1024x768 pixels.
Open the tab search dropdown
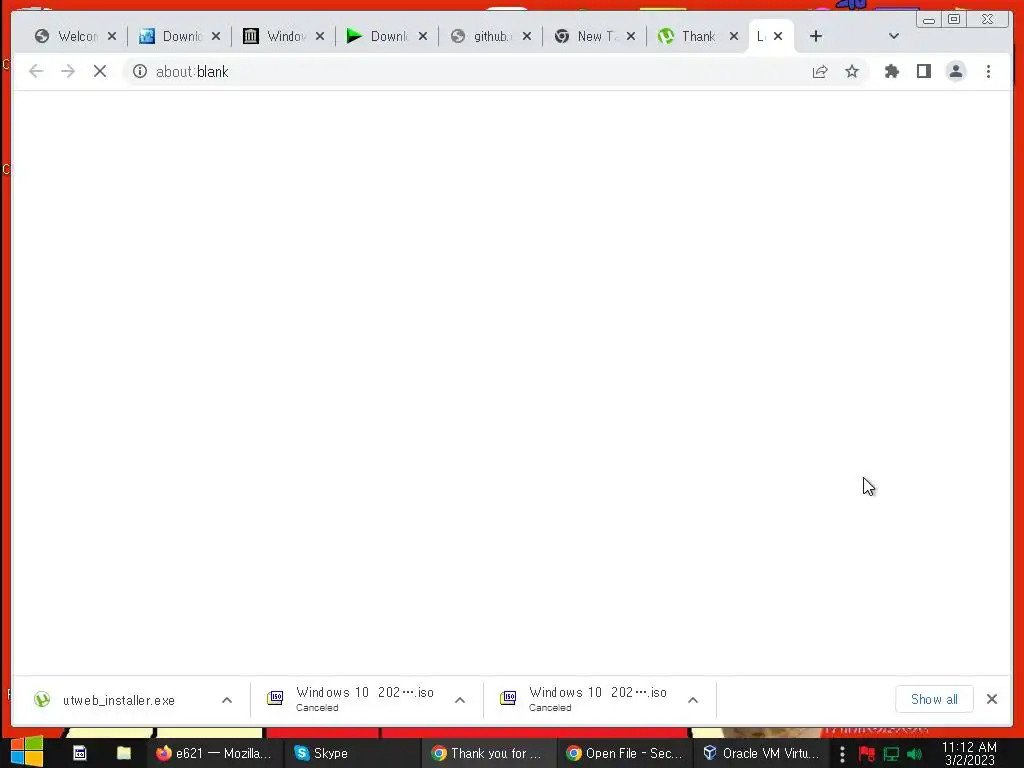coord(894,37)
